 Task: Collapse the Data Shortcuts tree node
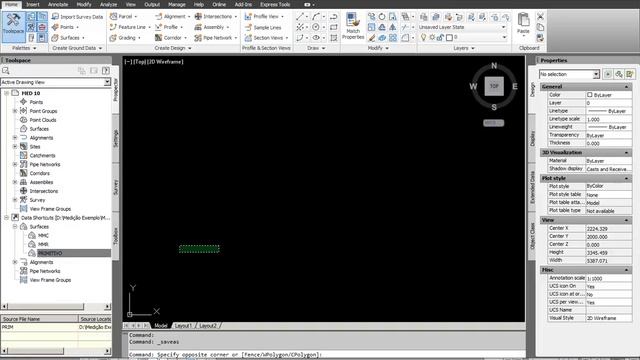(7, 218)
